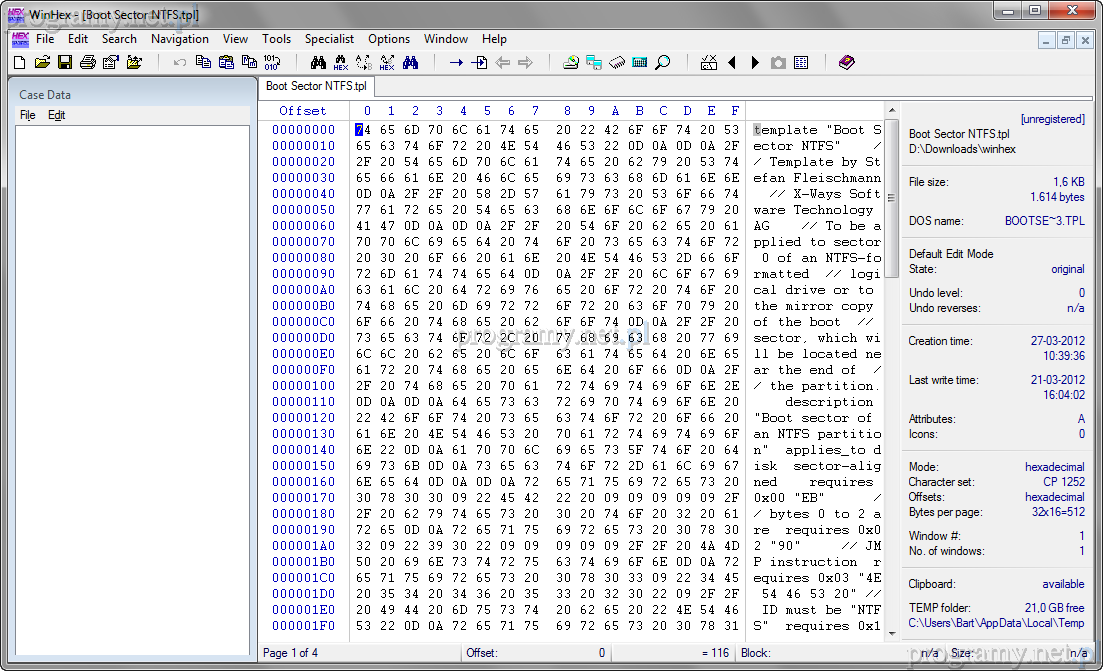
Task: Open the Tools menu
Action: pos(276,39)
